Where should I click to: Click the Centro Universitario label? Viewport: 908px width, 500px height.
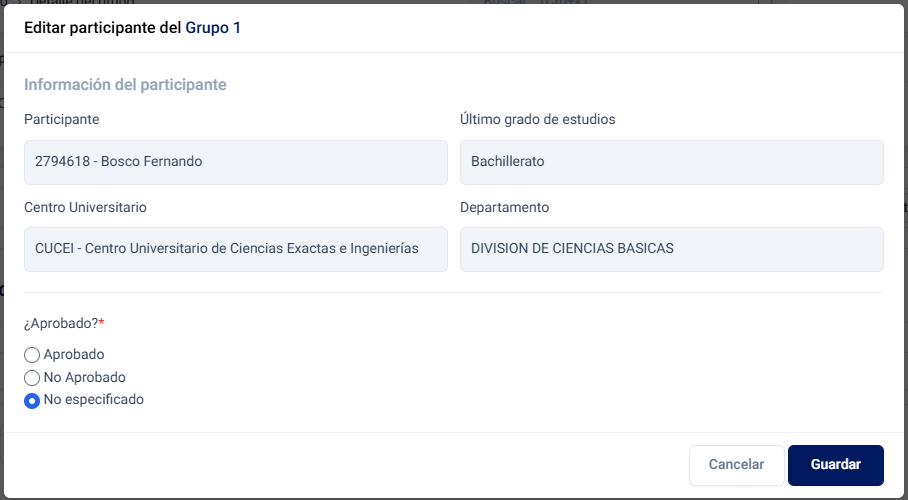85,207
